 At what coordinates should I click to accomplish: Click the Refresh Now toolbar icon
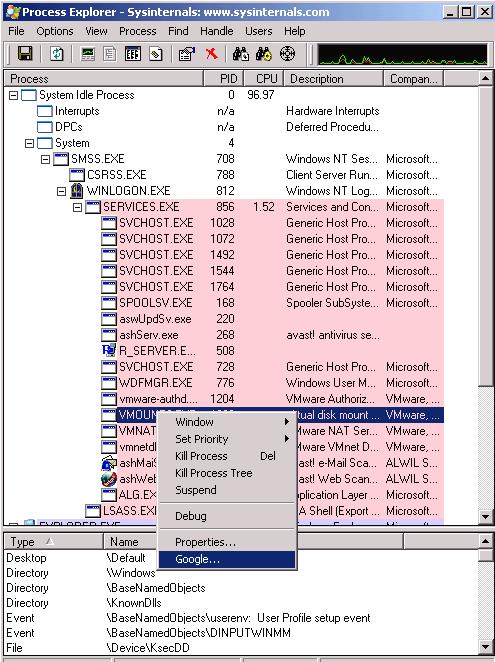[x=57, y=54]
